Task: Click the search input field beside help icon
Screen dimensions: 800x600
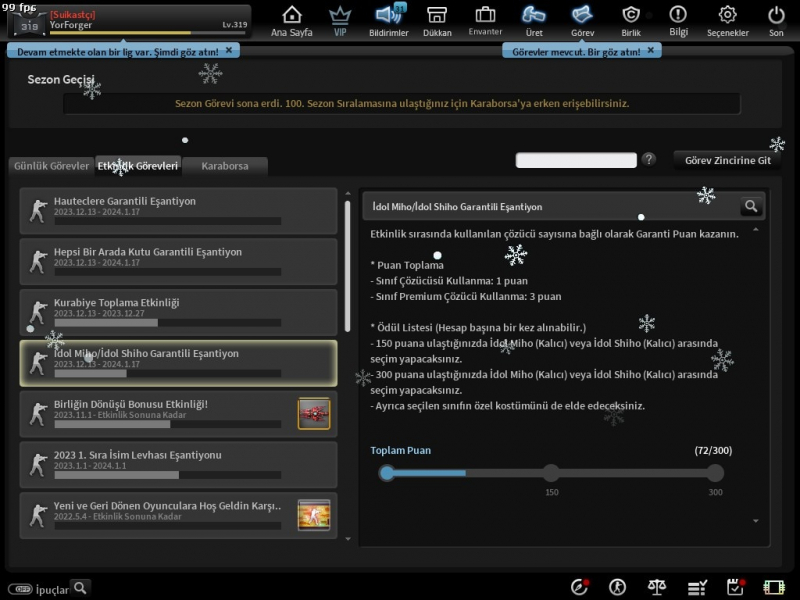Action: (576, 160)
